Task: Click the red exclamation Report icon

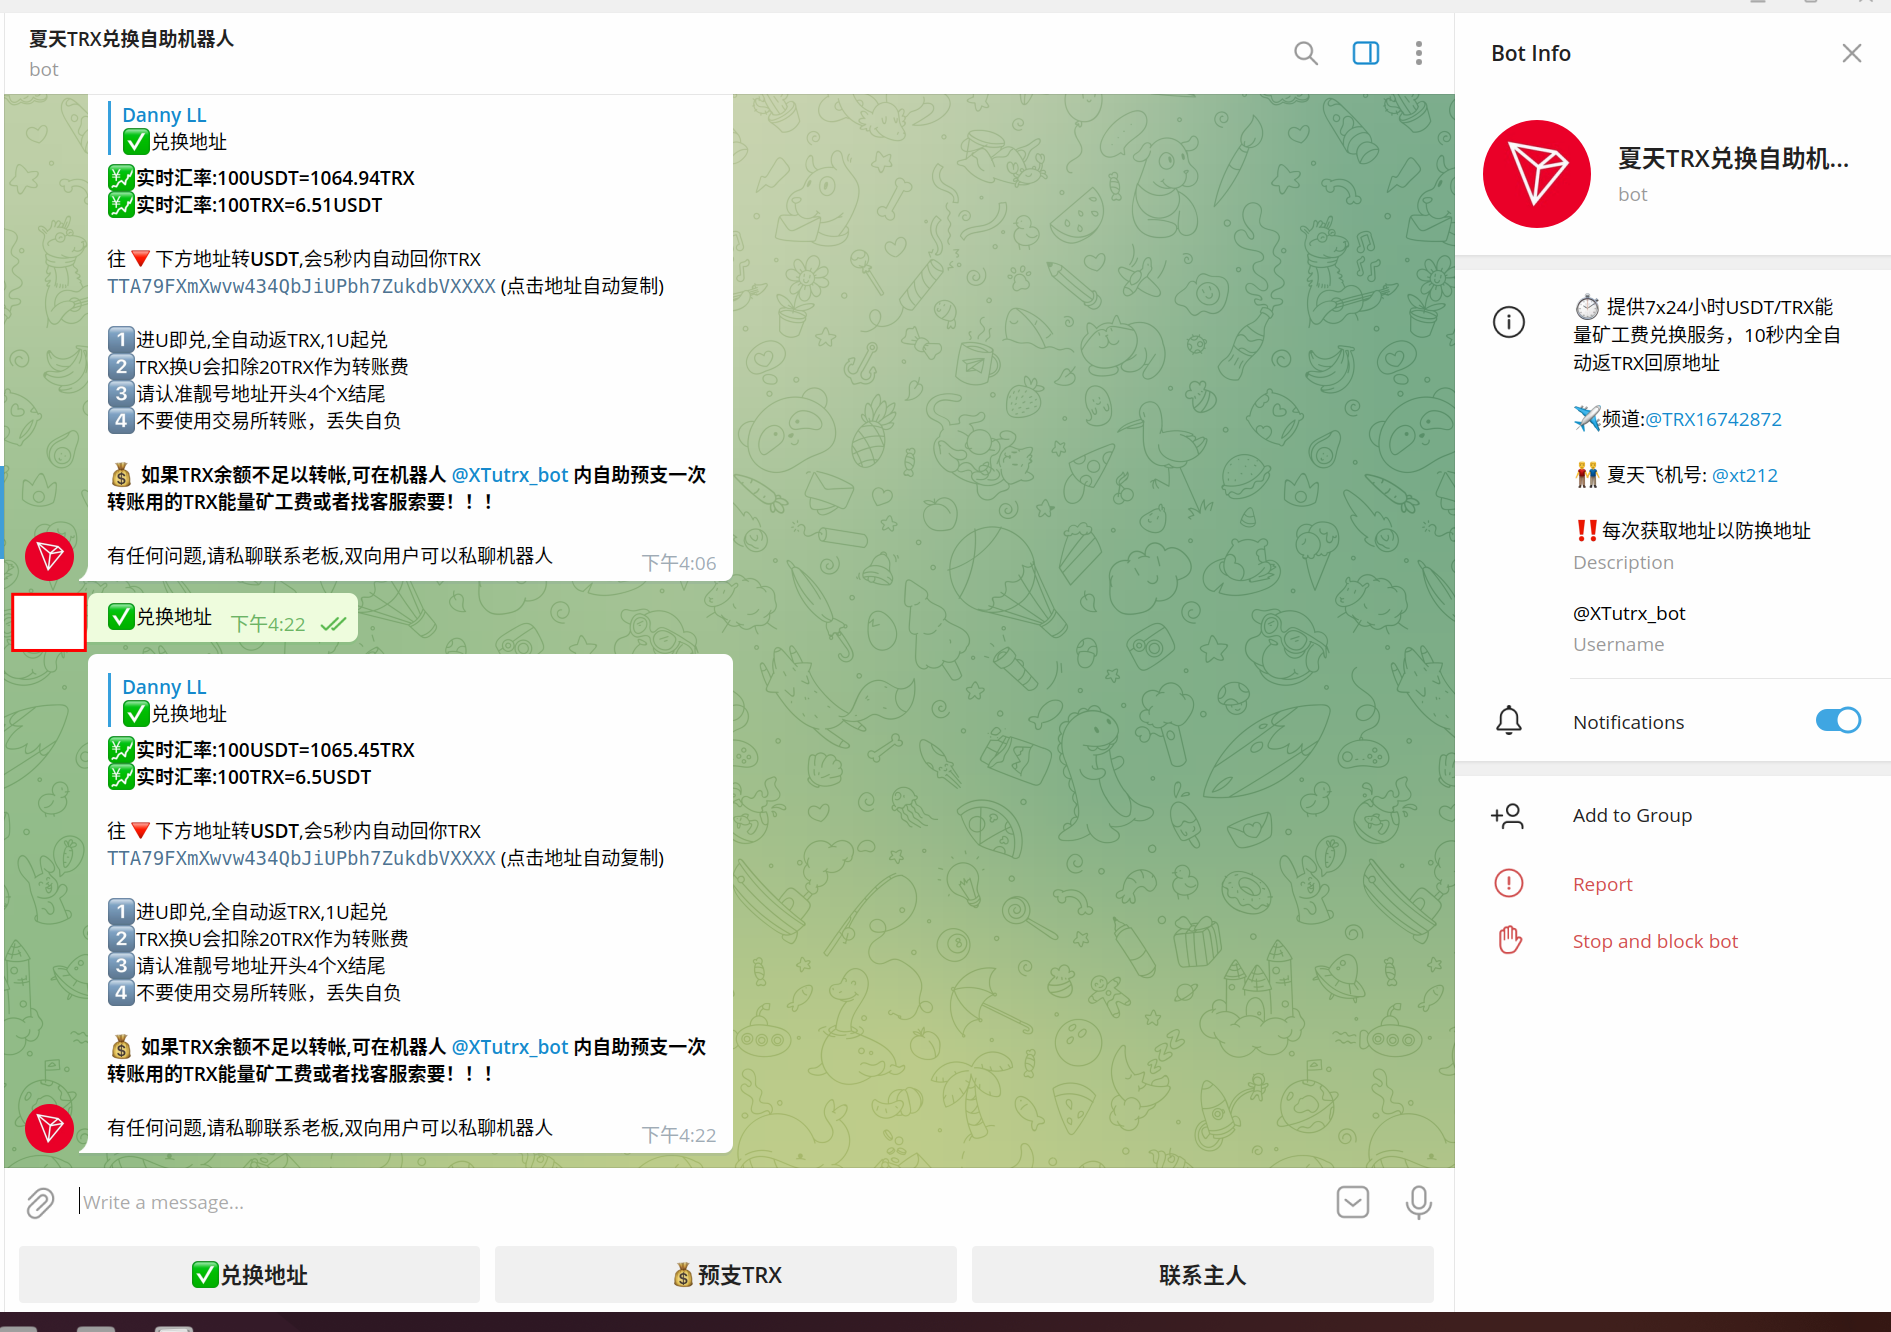Action: point(1508,883)
